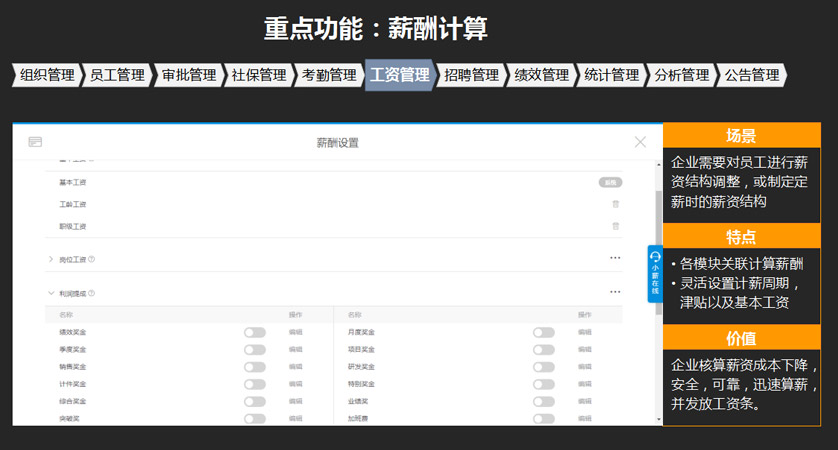The height and width of the screenshot is (450, 838).
Task: Open more options for 岗位工资 section
Action: 615,259
